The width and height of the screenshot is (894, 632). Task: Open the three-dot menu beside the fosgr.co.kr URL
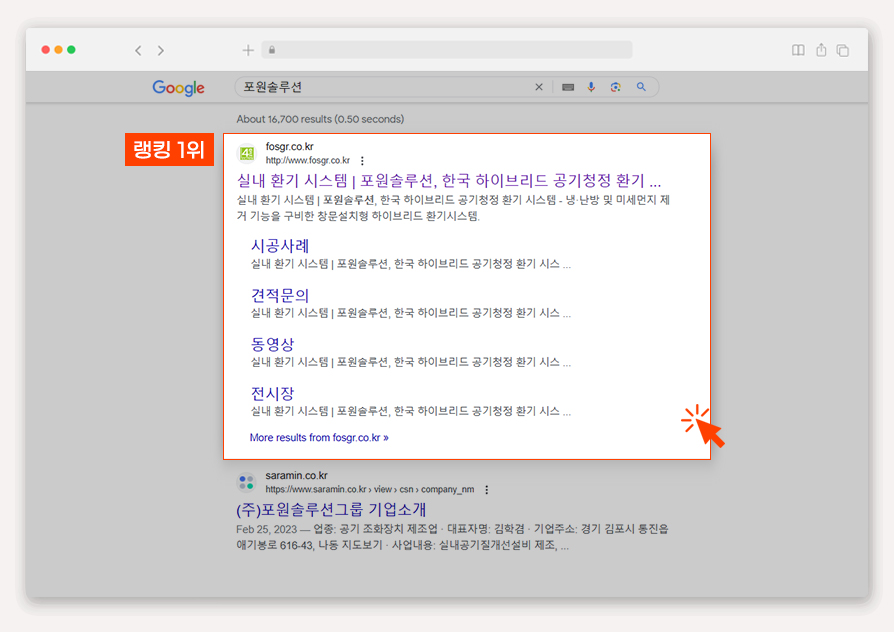coord(362,161)
